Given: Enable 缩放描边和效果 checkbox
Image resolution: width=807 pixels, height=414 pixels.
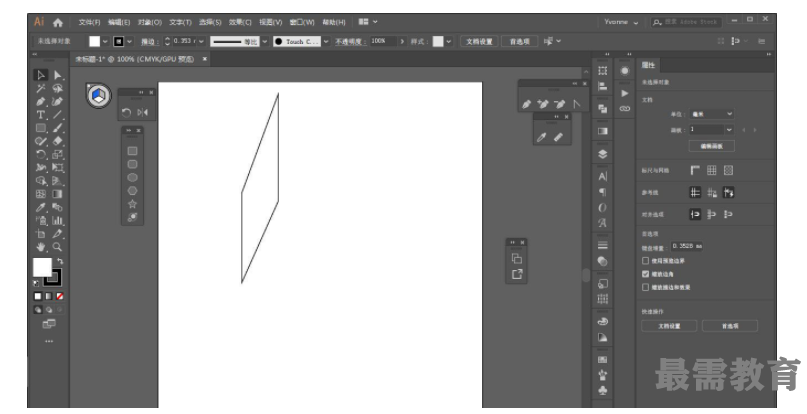Looking at the screenshot, I should pyautogui.click(x=645, y=287).
